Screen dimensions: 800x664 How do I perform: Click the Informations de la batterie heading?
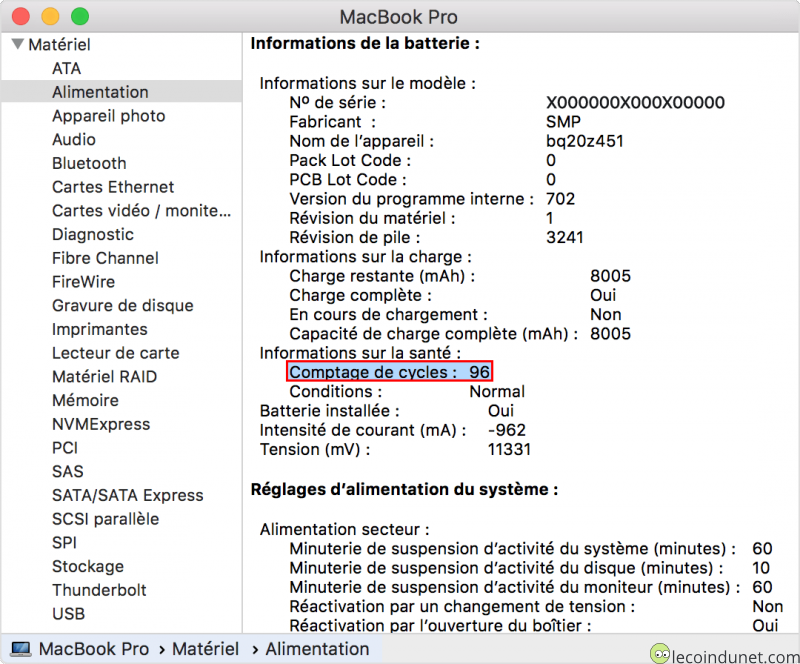point(365,43)
